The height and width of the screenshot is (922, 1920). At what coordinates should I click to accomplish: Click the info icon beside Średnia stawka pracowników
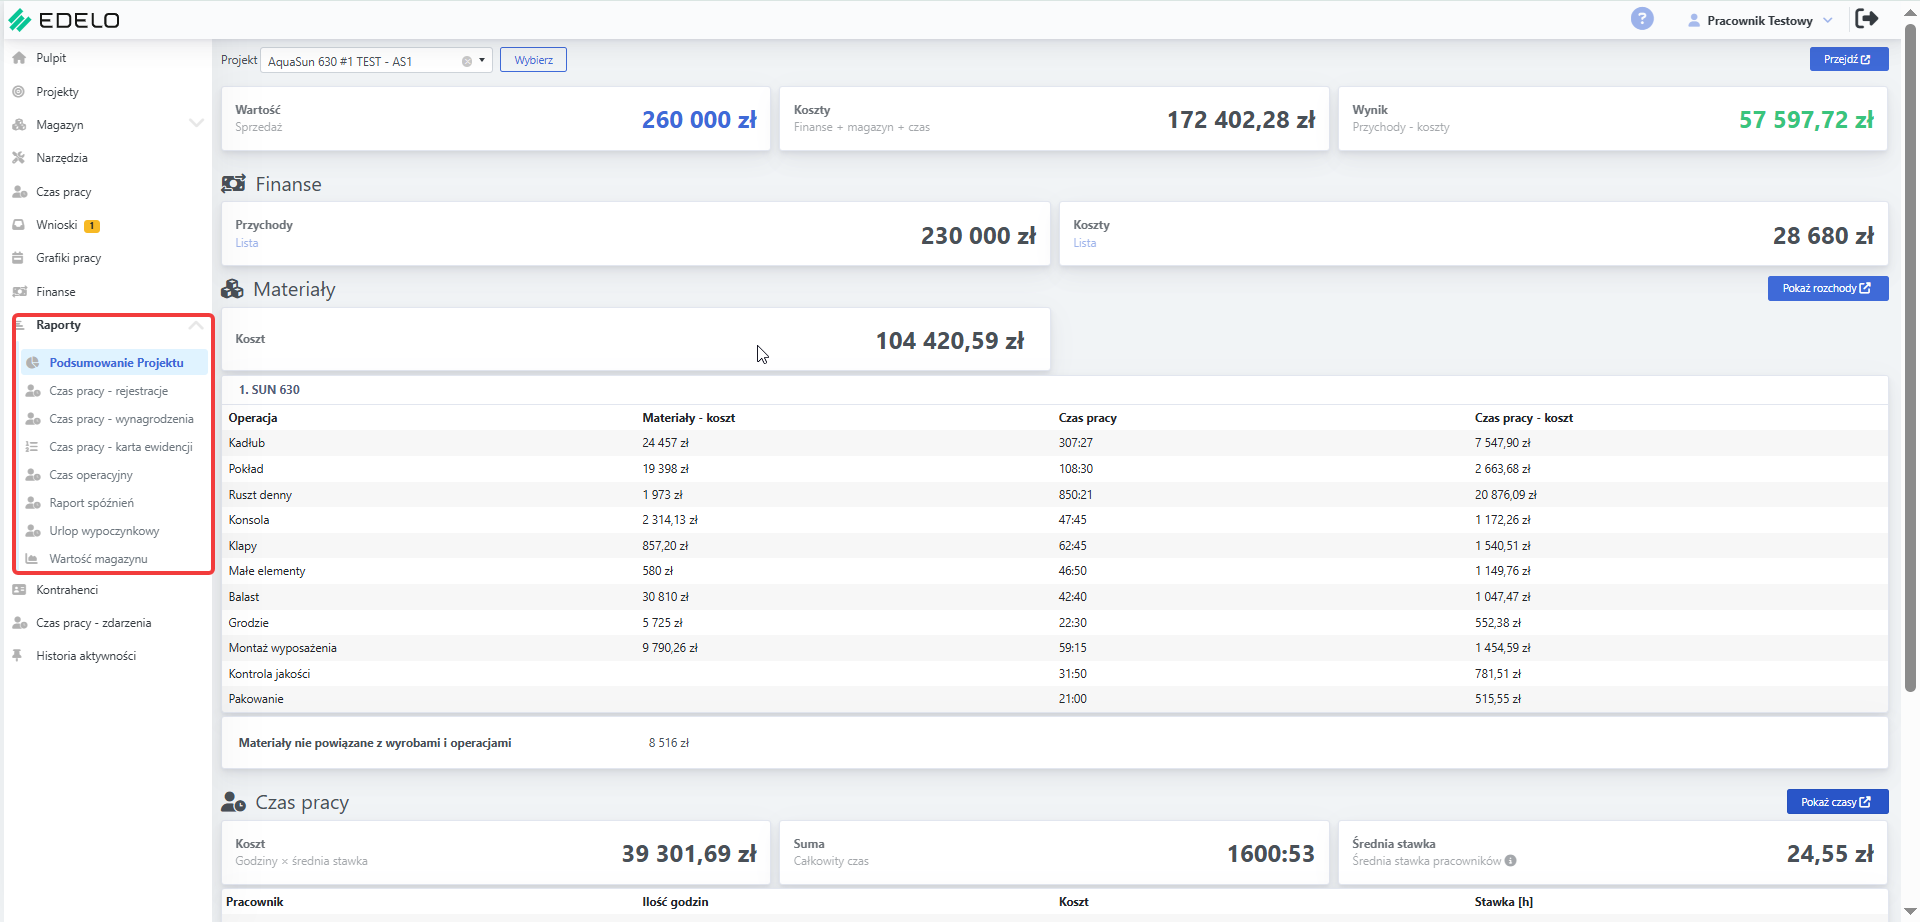(x=1510, y=861)
